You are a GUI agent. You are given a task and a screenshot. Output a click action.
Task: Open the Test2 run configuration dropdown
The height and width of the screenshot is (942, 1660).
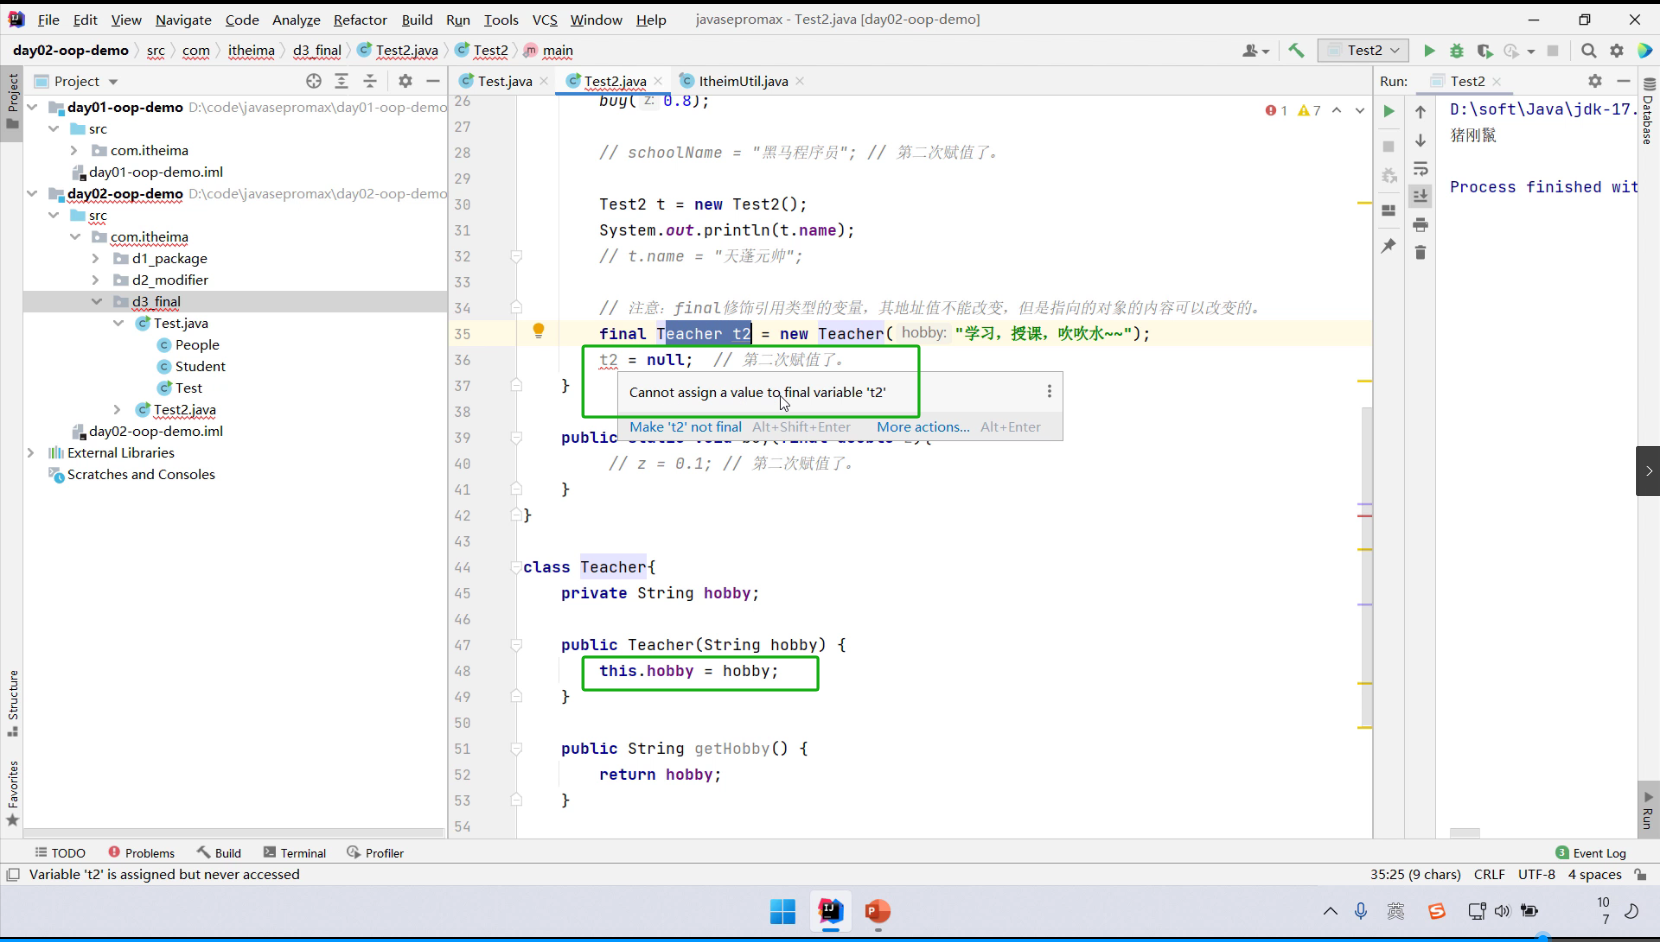coord(1363,51)
